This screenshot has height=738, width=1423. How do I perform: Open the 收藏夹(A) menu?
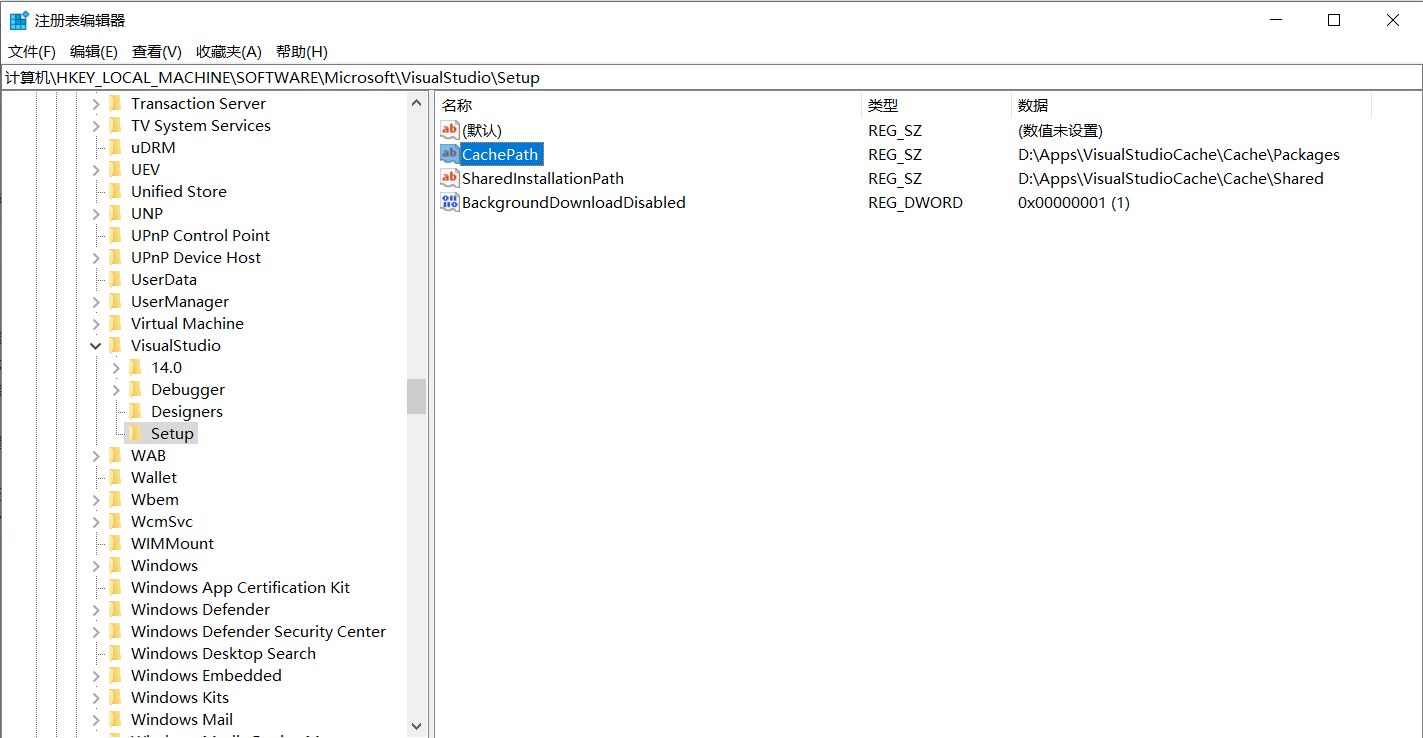pyautogui.click(x=228, y=51)
